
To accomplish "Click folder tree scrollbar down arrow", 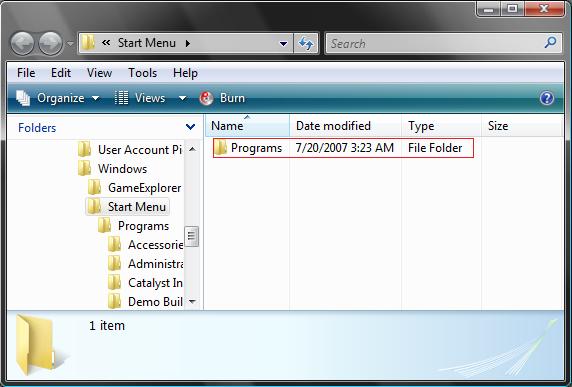I will point(192,302).
